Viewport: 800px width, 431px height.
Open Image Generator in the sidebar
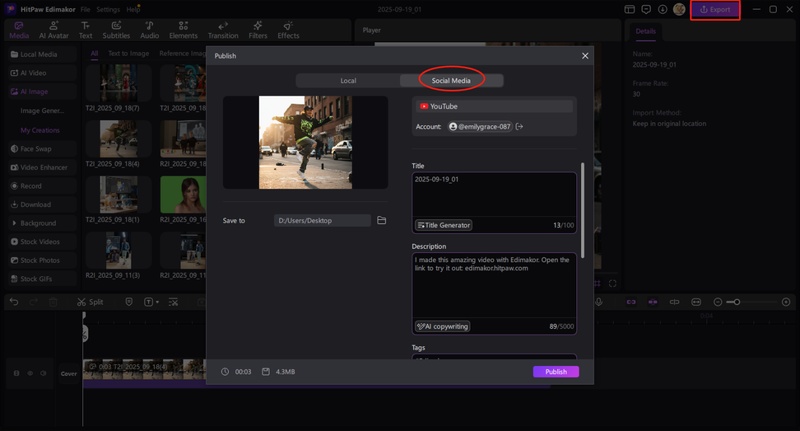[x=42, y=111]
